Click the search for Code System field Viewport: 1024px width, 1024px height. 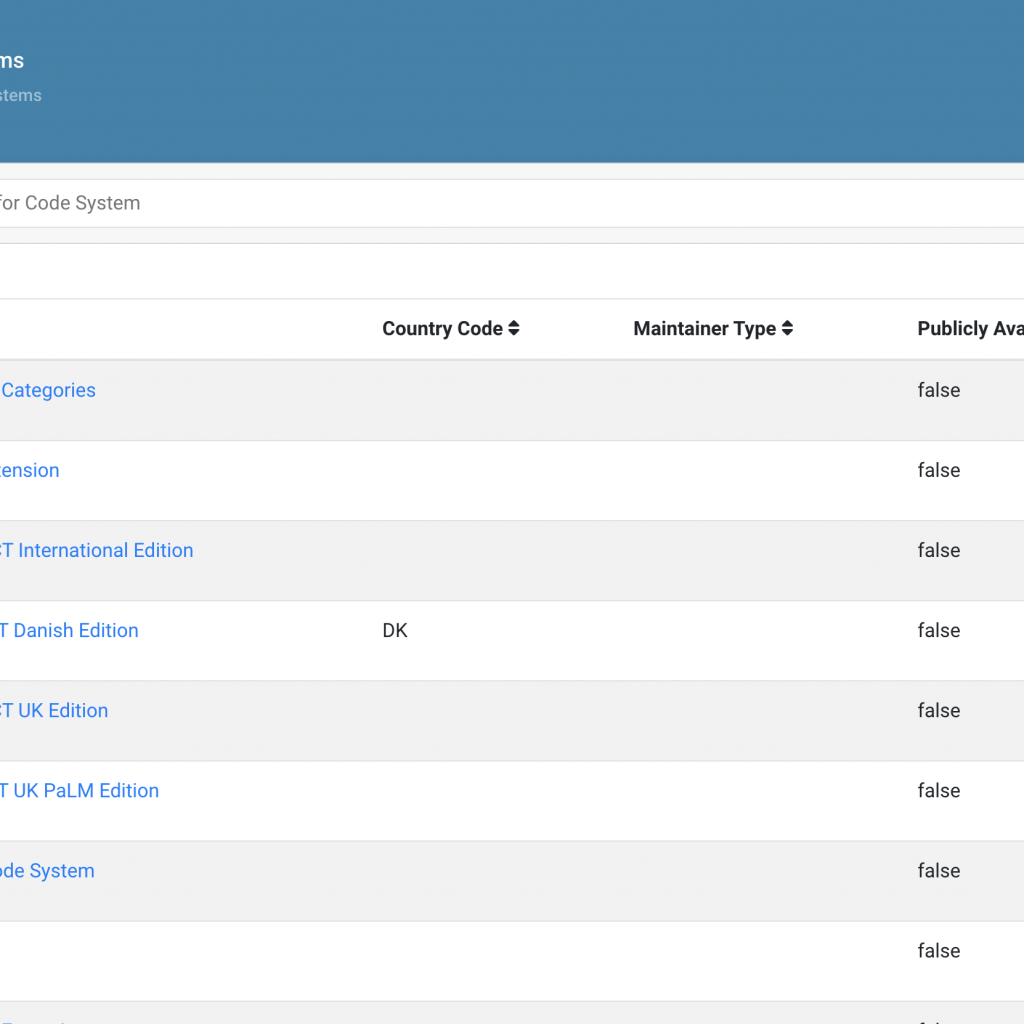point(512,203)
